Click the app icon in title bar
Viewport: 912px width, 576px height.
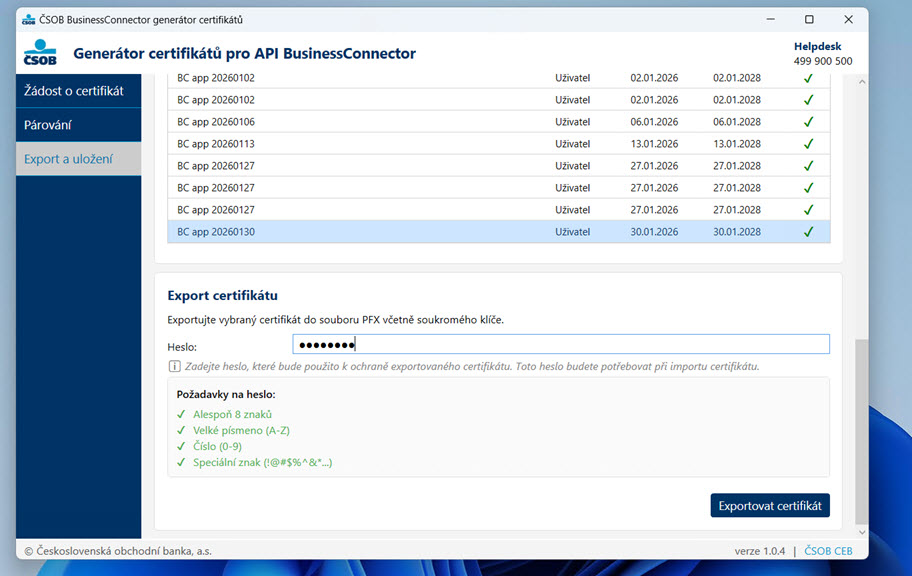click(x=28, y=20)
